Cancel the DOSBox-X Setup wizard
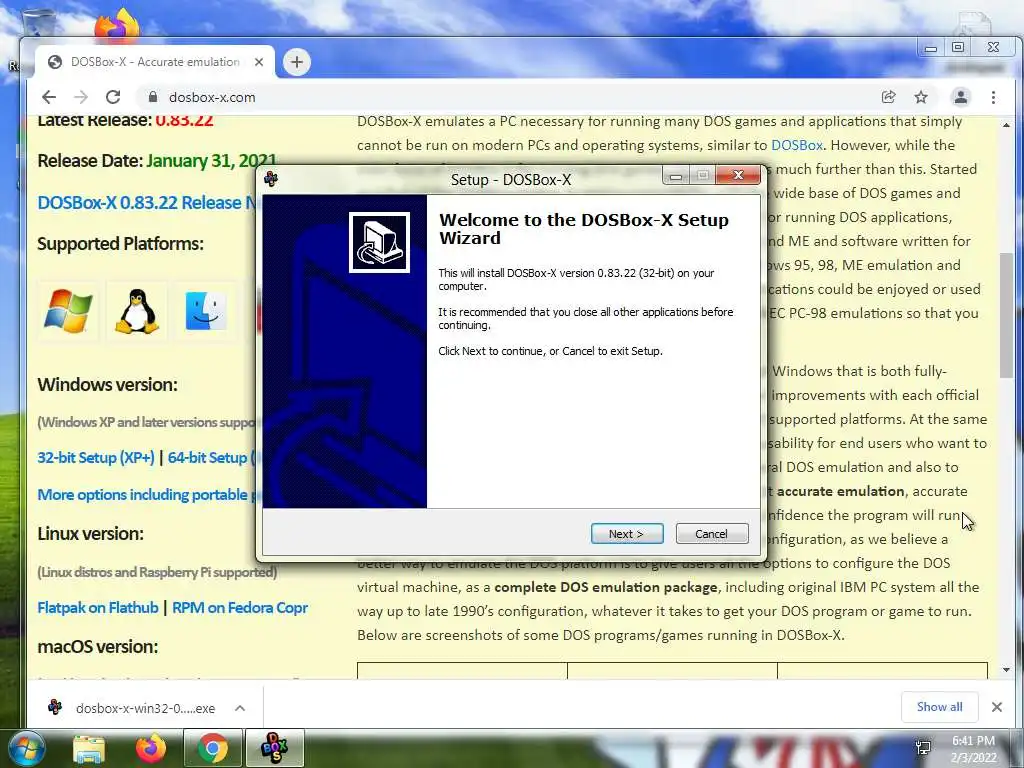This screenshot has width=1024, height=768. coord(712,534)
